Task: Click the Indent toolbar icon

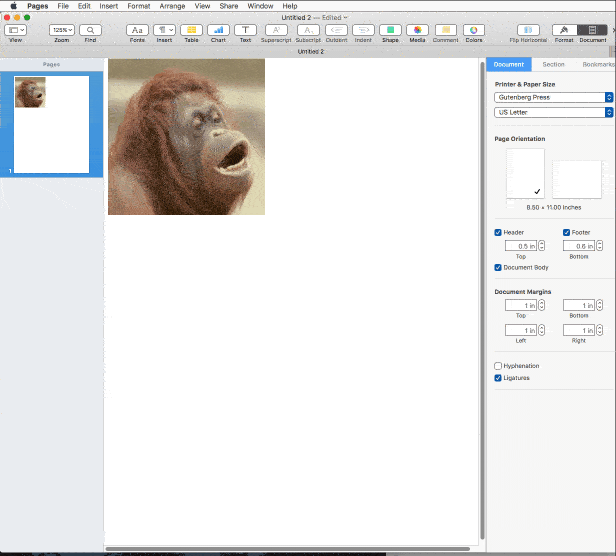Action: coord(363,30)
